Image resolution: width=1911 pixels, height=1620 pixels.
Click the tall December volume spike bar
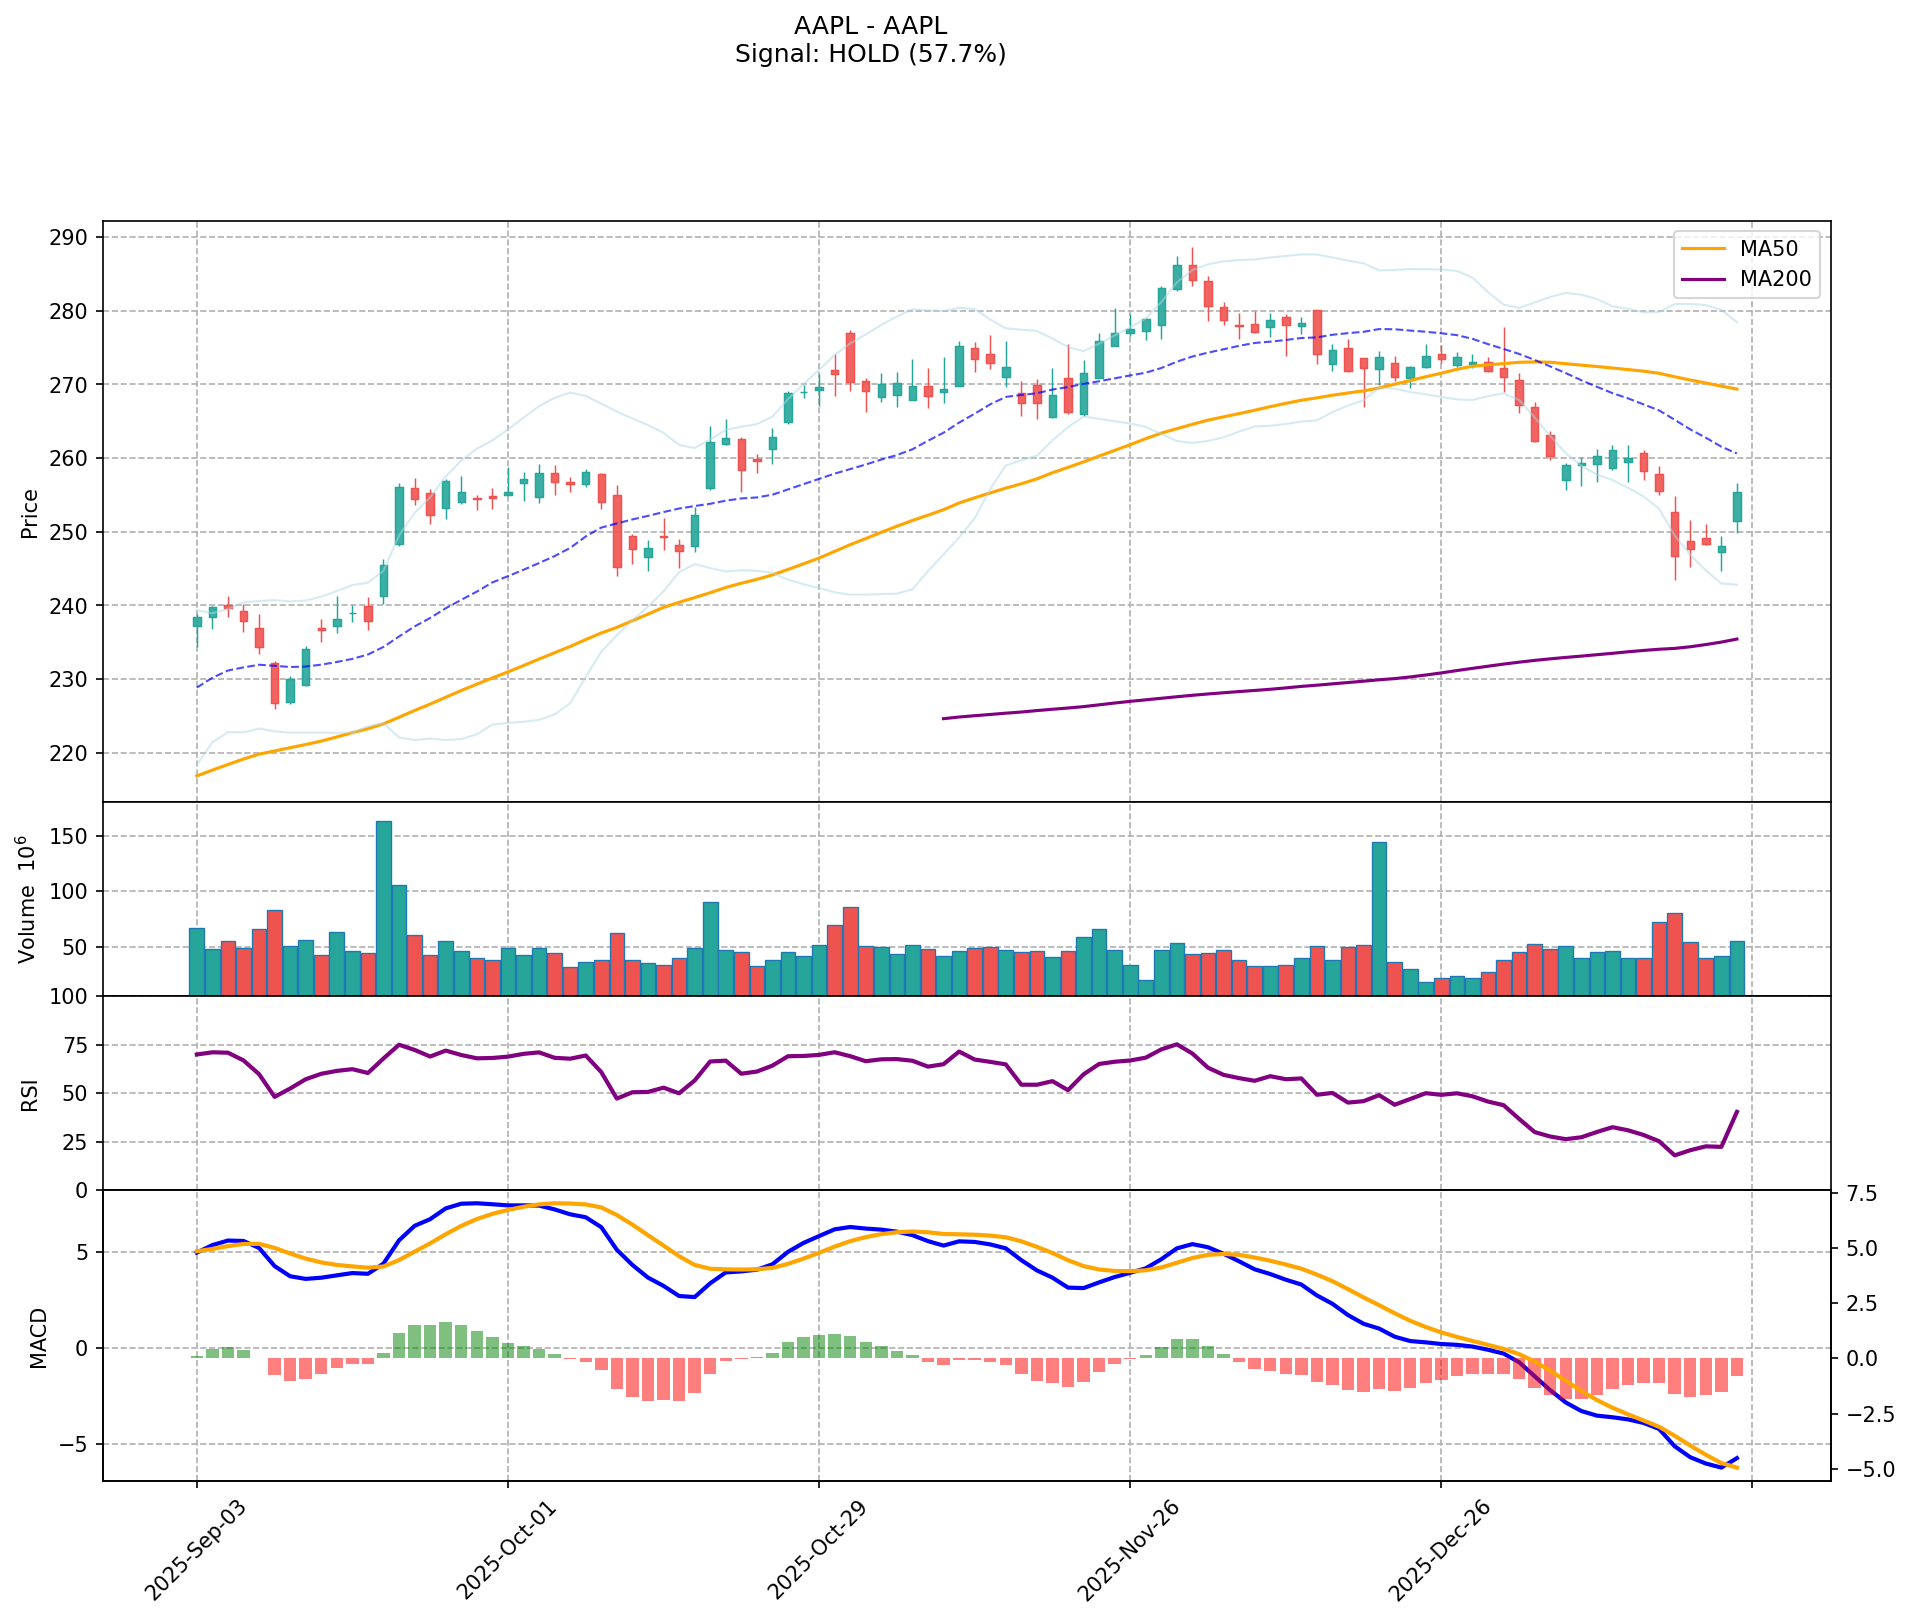[1379, 918]
